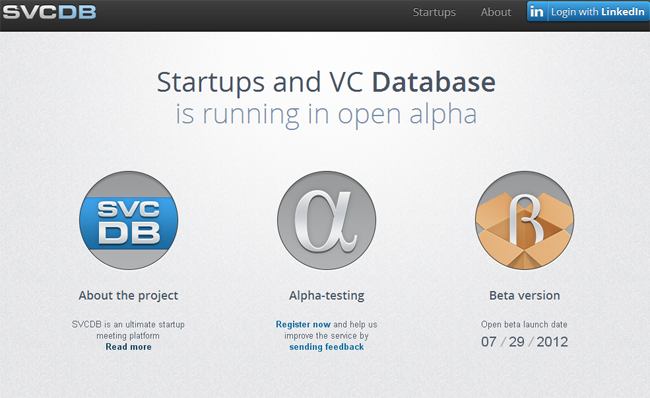Screen dimensions: 650x398
Task: Click the Register now link
Action: (x=303, y=325)
